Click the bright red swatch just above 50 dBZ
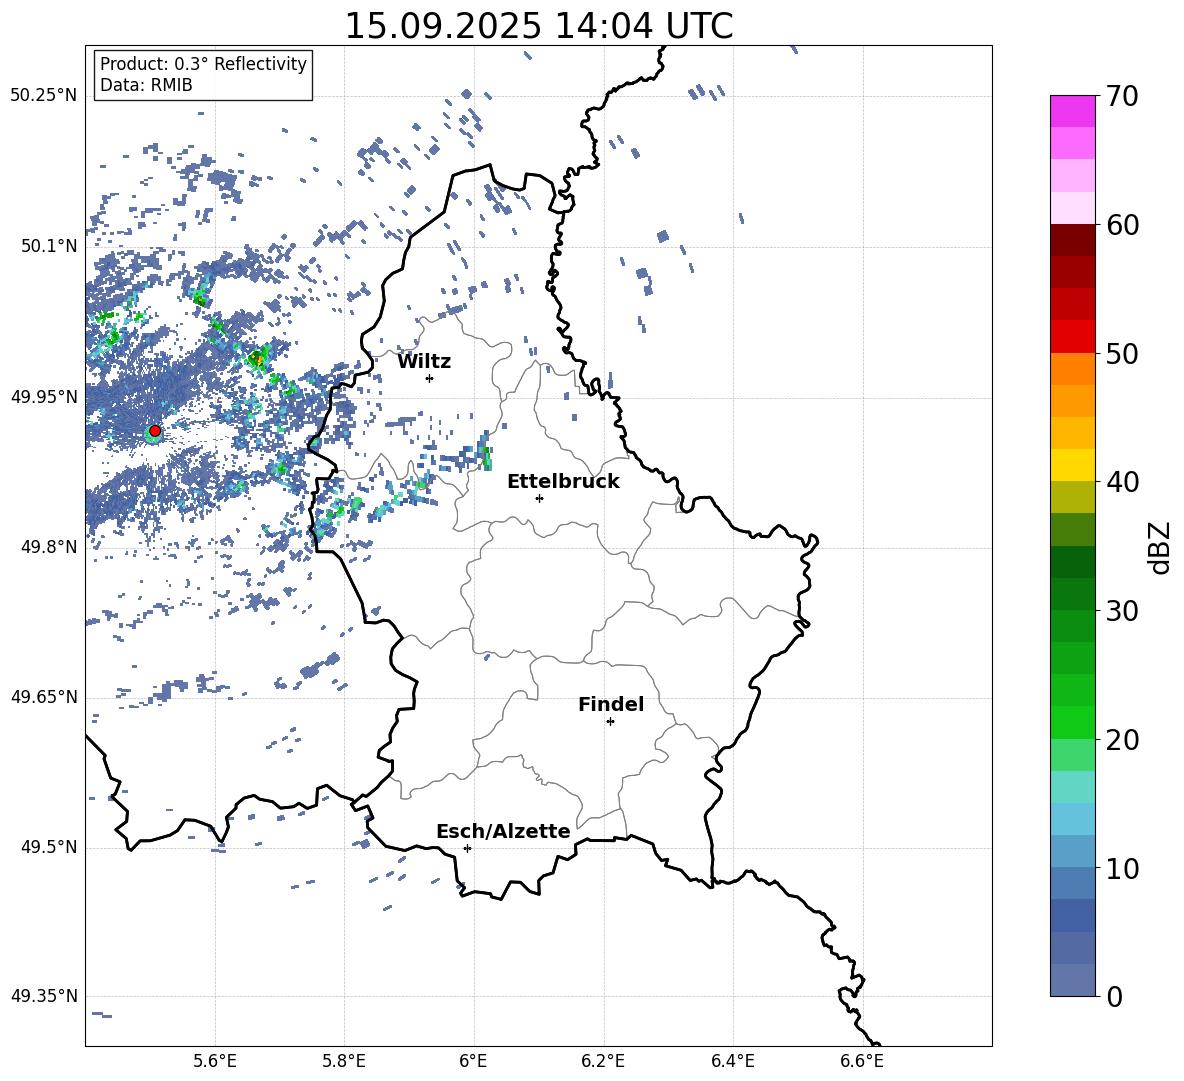The width and height of the screenshot is (1184, 1081). pos(1072,337)
